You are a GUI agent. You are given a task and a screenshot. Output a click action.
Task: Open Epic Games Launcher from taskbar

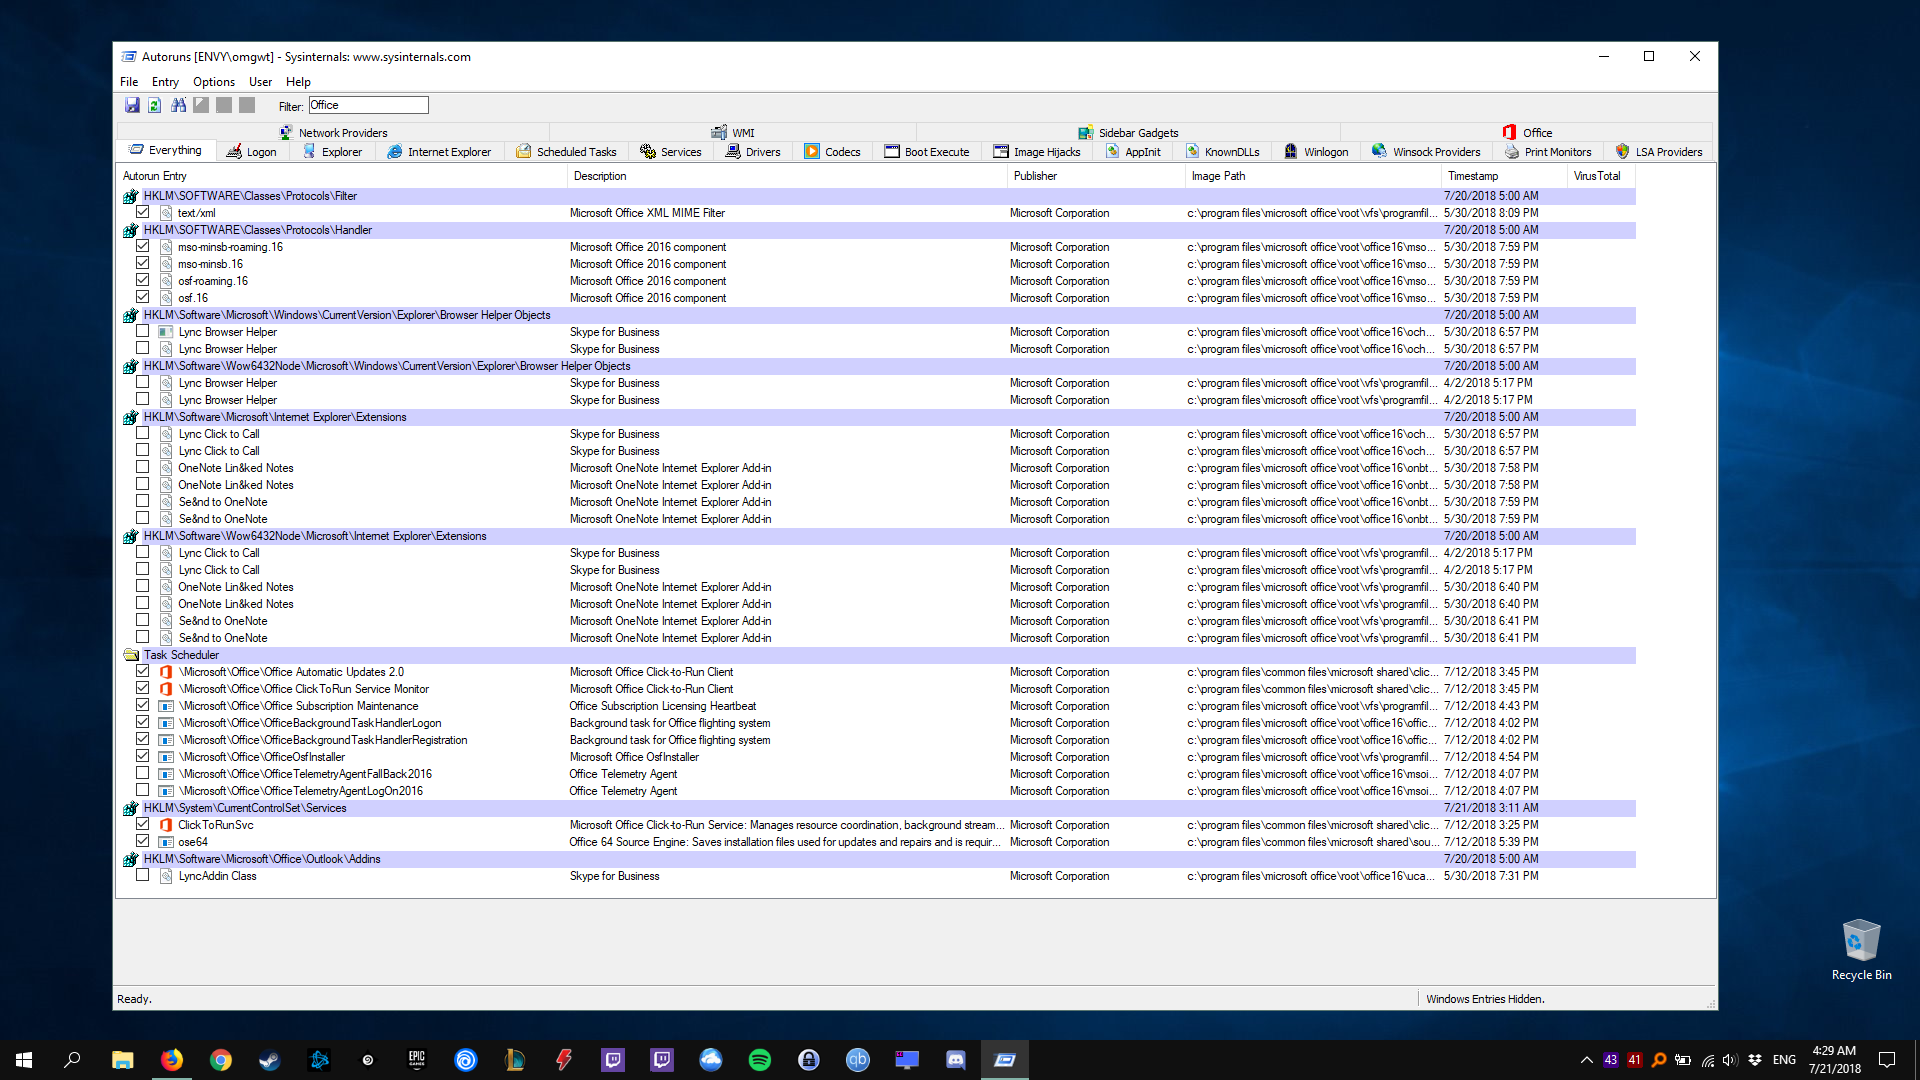pos(417,1060)
